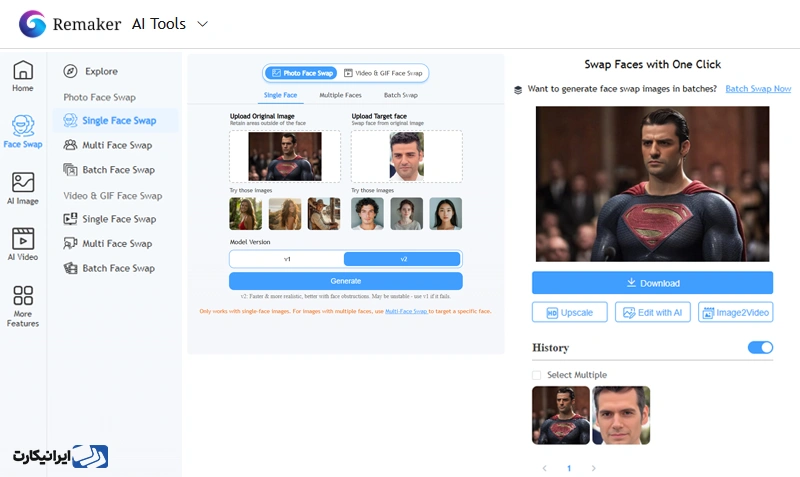Switch to Photo Face Swap mode
This screenshot has width=800, height=477.
tap(302, 73)
